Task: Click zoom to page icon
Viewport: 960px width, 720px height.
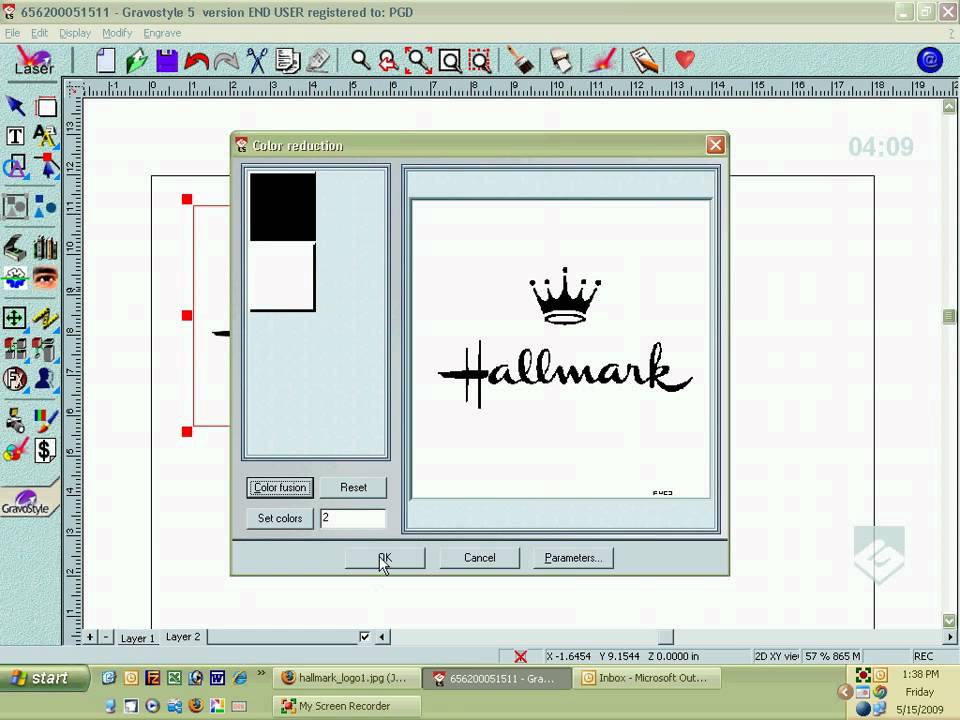Action: [x=450, y=61]
